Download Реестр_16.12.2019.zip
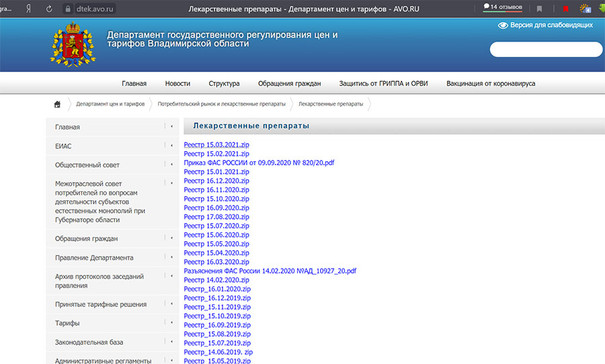This screenshot has width=605, height=364. (x=217, y=298)
